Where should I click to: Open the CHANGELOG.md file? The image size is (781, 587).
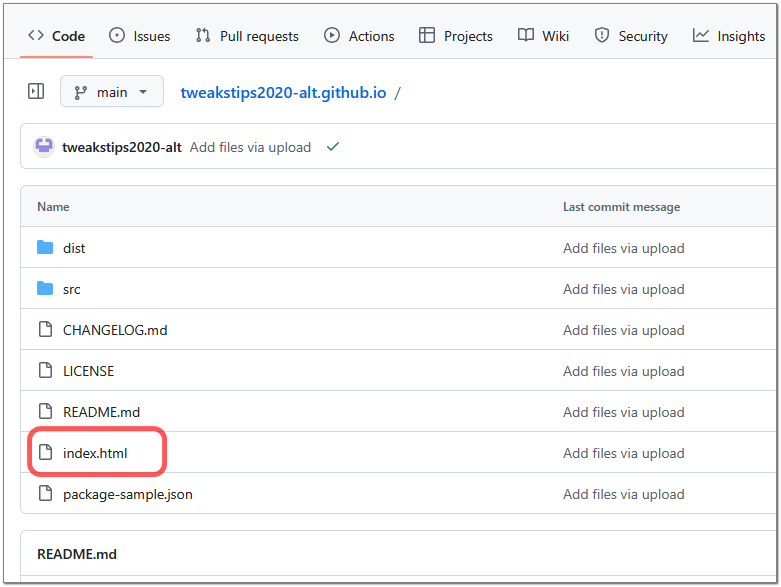pyautogui.click(x=115, y=330)
